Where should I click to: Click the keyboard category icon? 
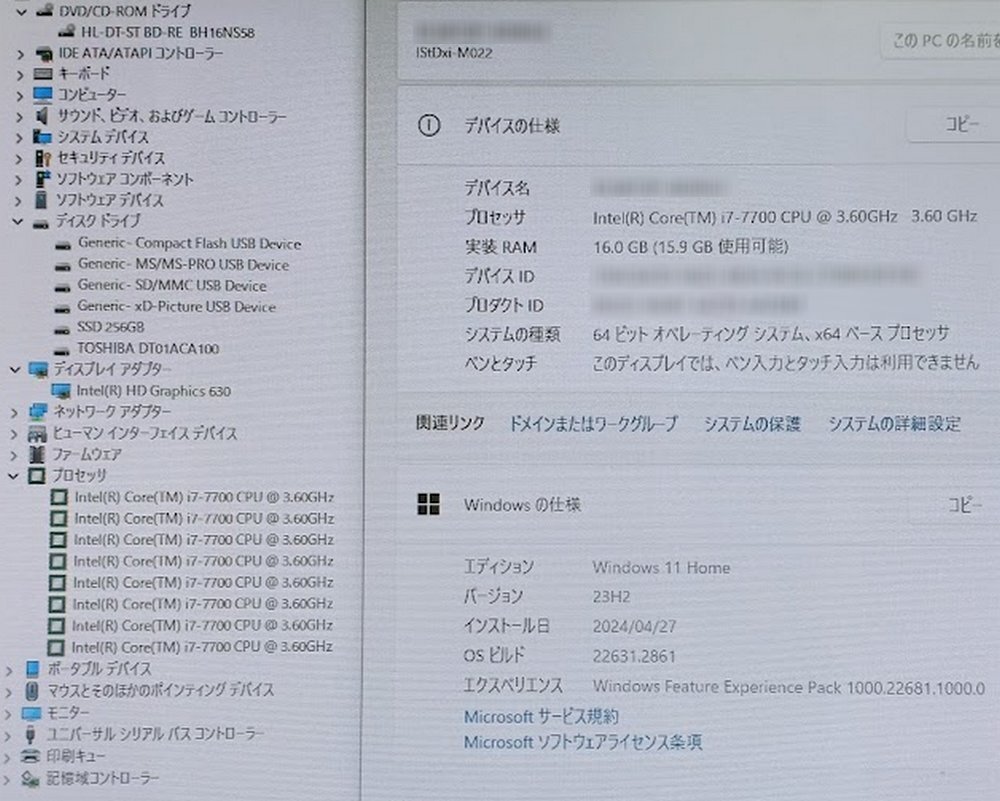point(43,75)
